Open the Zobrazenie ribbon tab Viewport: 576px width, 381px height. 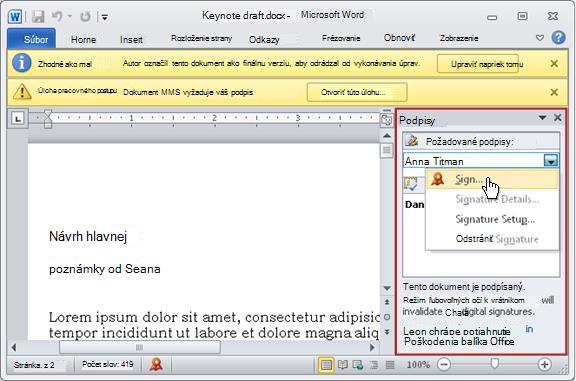(x=459, y=38)
